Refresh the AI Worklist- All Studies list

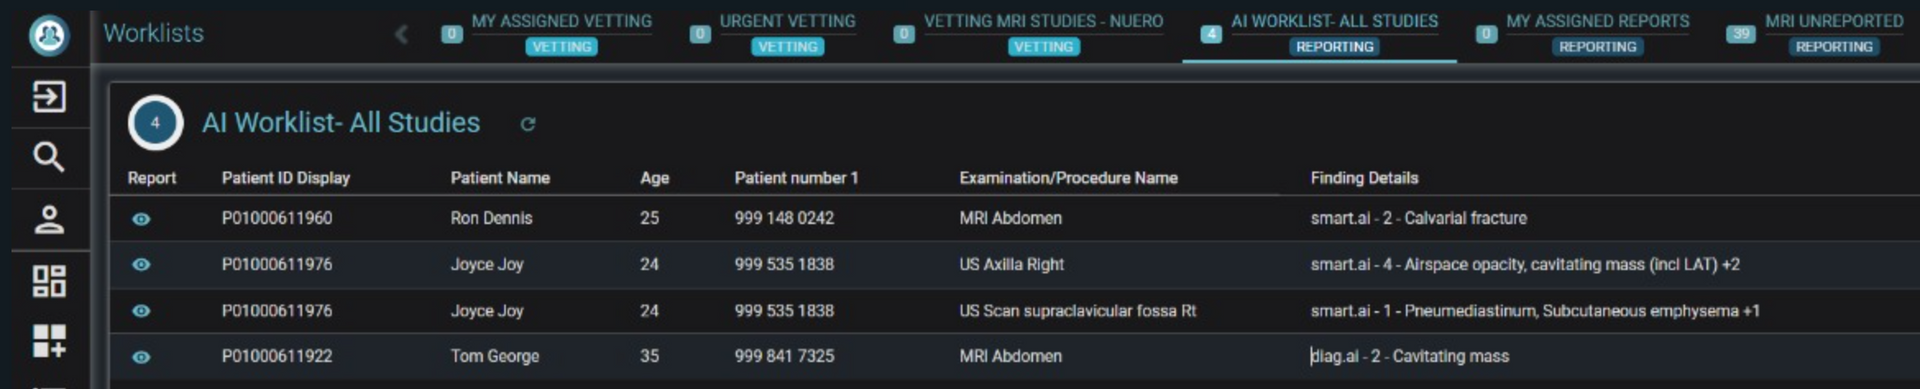click(528, 124)
